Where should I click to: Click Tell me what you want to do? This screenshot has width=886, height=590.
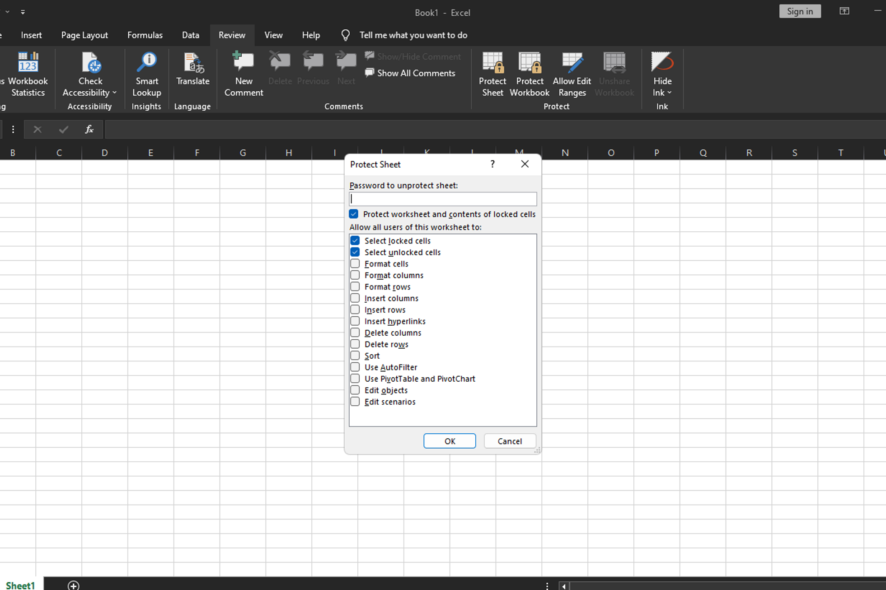[x=413, y=35]
